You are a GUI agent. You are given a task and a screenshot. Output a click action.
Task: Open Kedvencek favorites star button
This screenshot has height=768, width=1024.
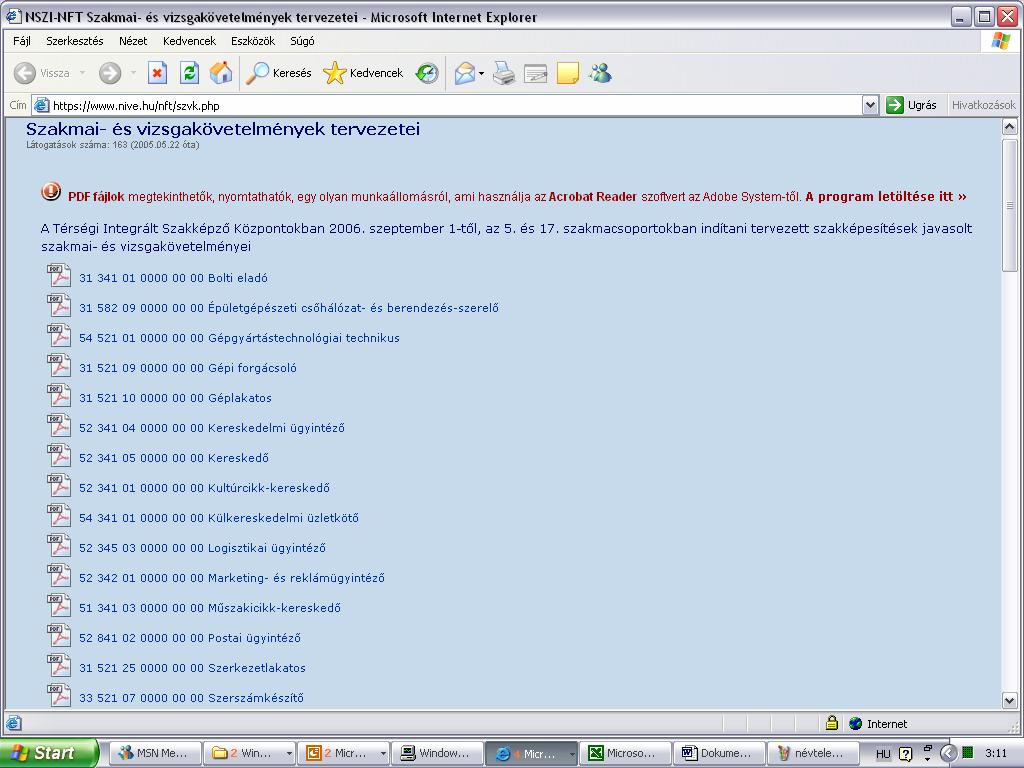(363, 73)
